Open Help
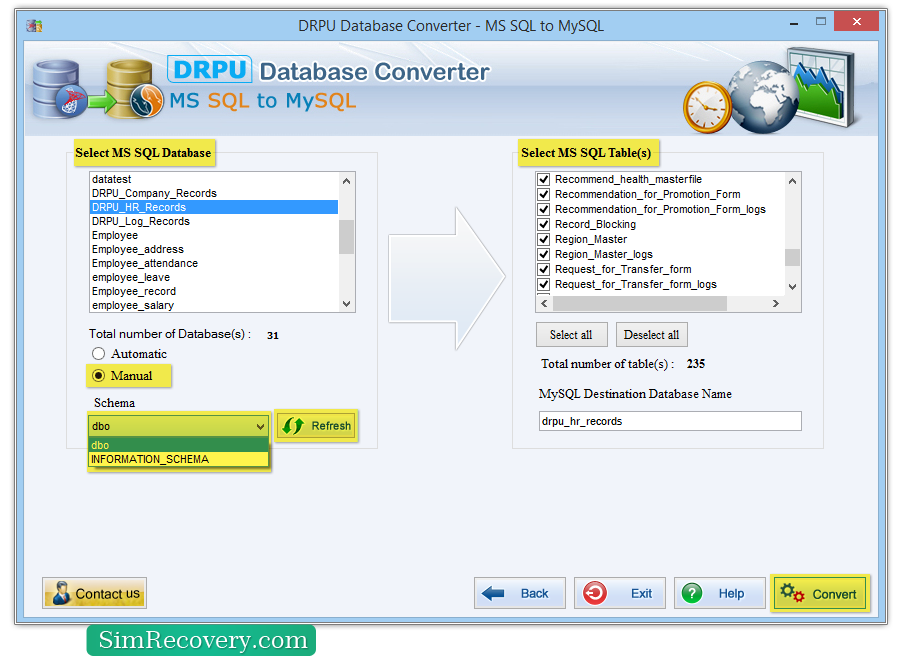 (x=719, y=593)
